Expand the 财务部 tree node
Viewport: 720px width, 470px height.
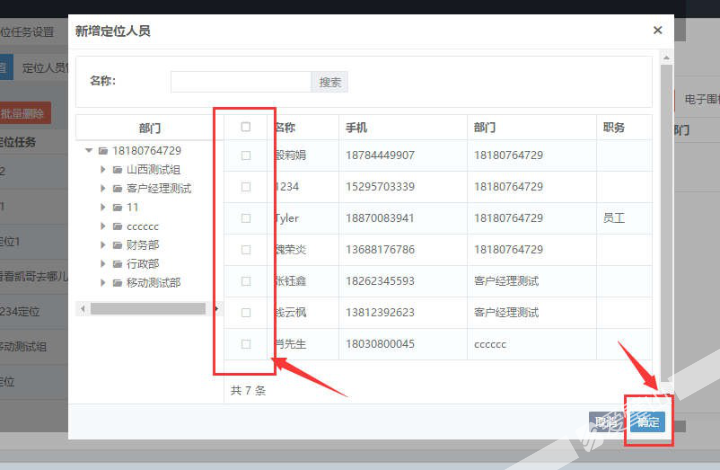[103, 245]
